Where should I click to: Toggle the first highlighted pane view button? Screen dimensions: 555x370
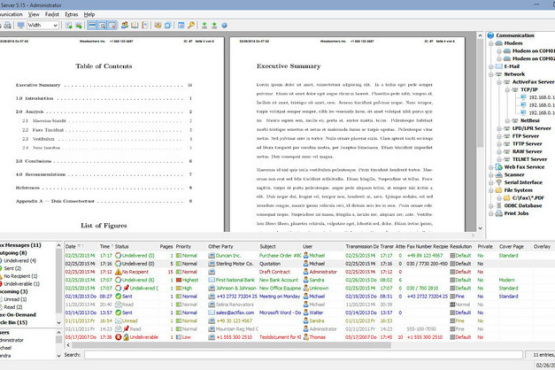(x=92, y=25)
